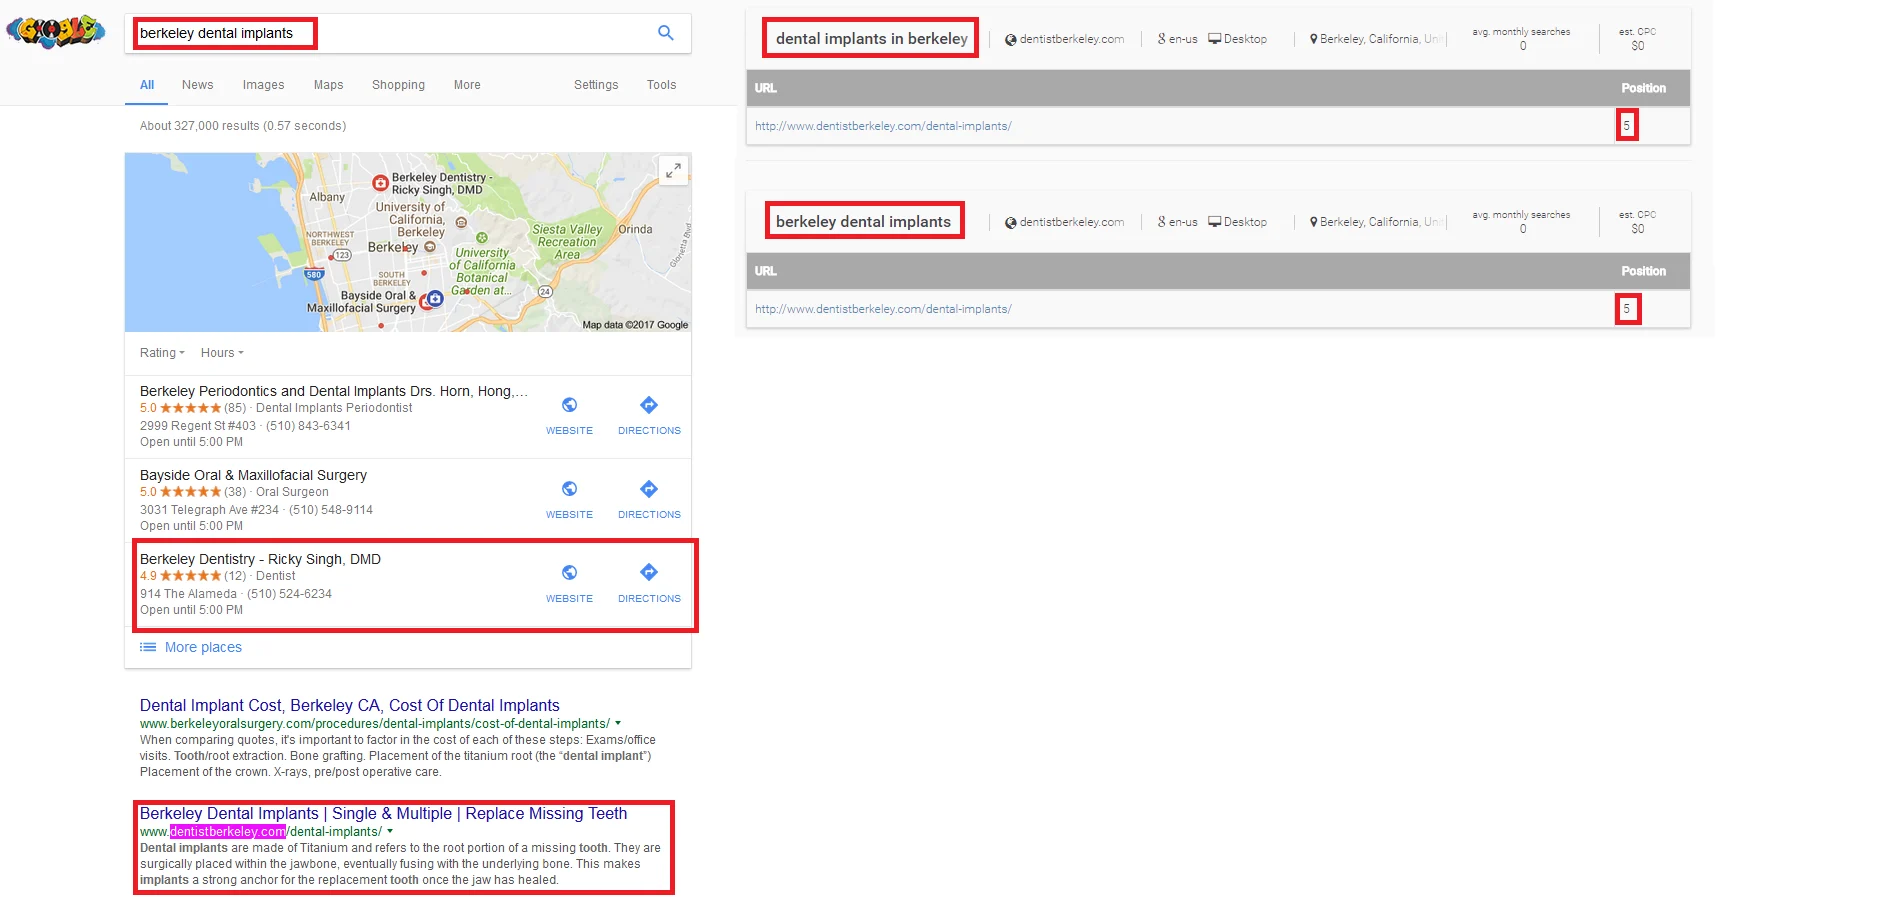Open website icon for Bayside Oral Surgery
Screen dimensions: 1898x898
click(569, 489)
